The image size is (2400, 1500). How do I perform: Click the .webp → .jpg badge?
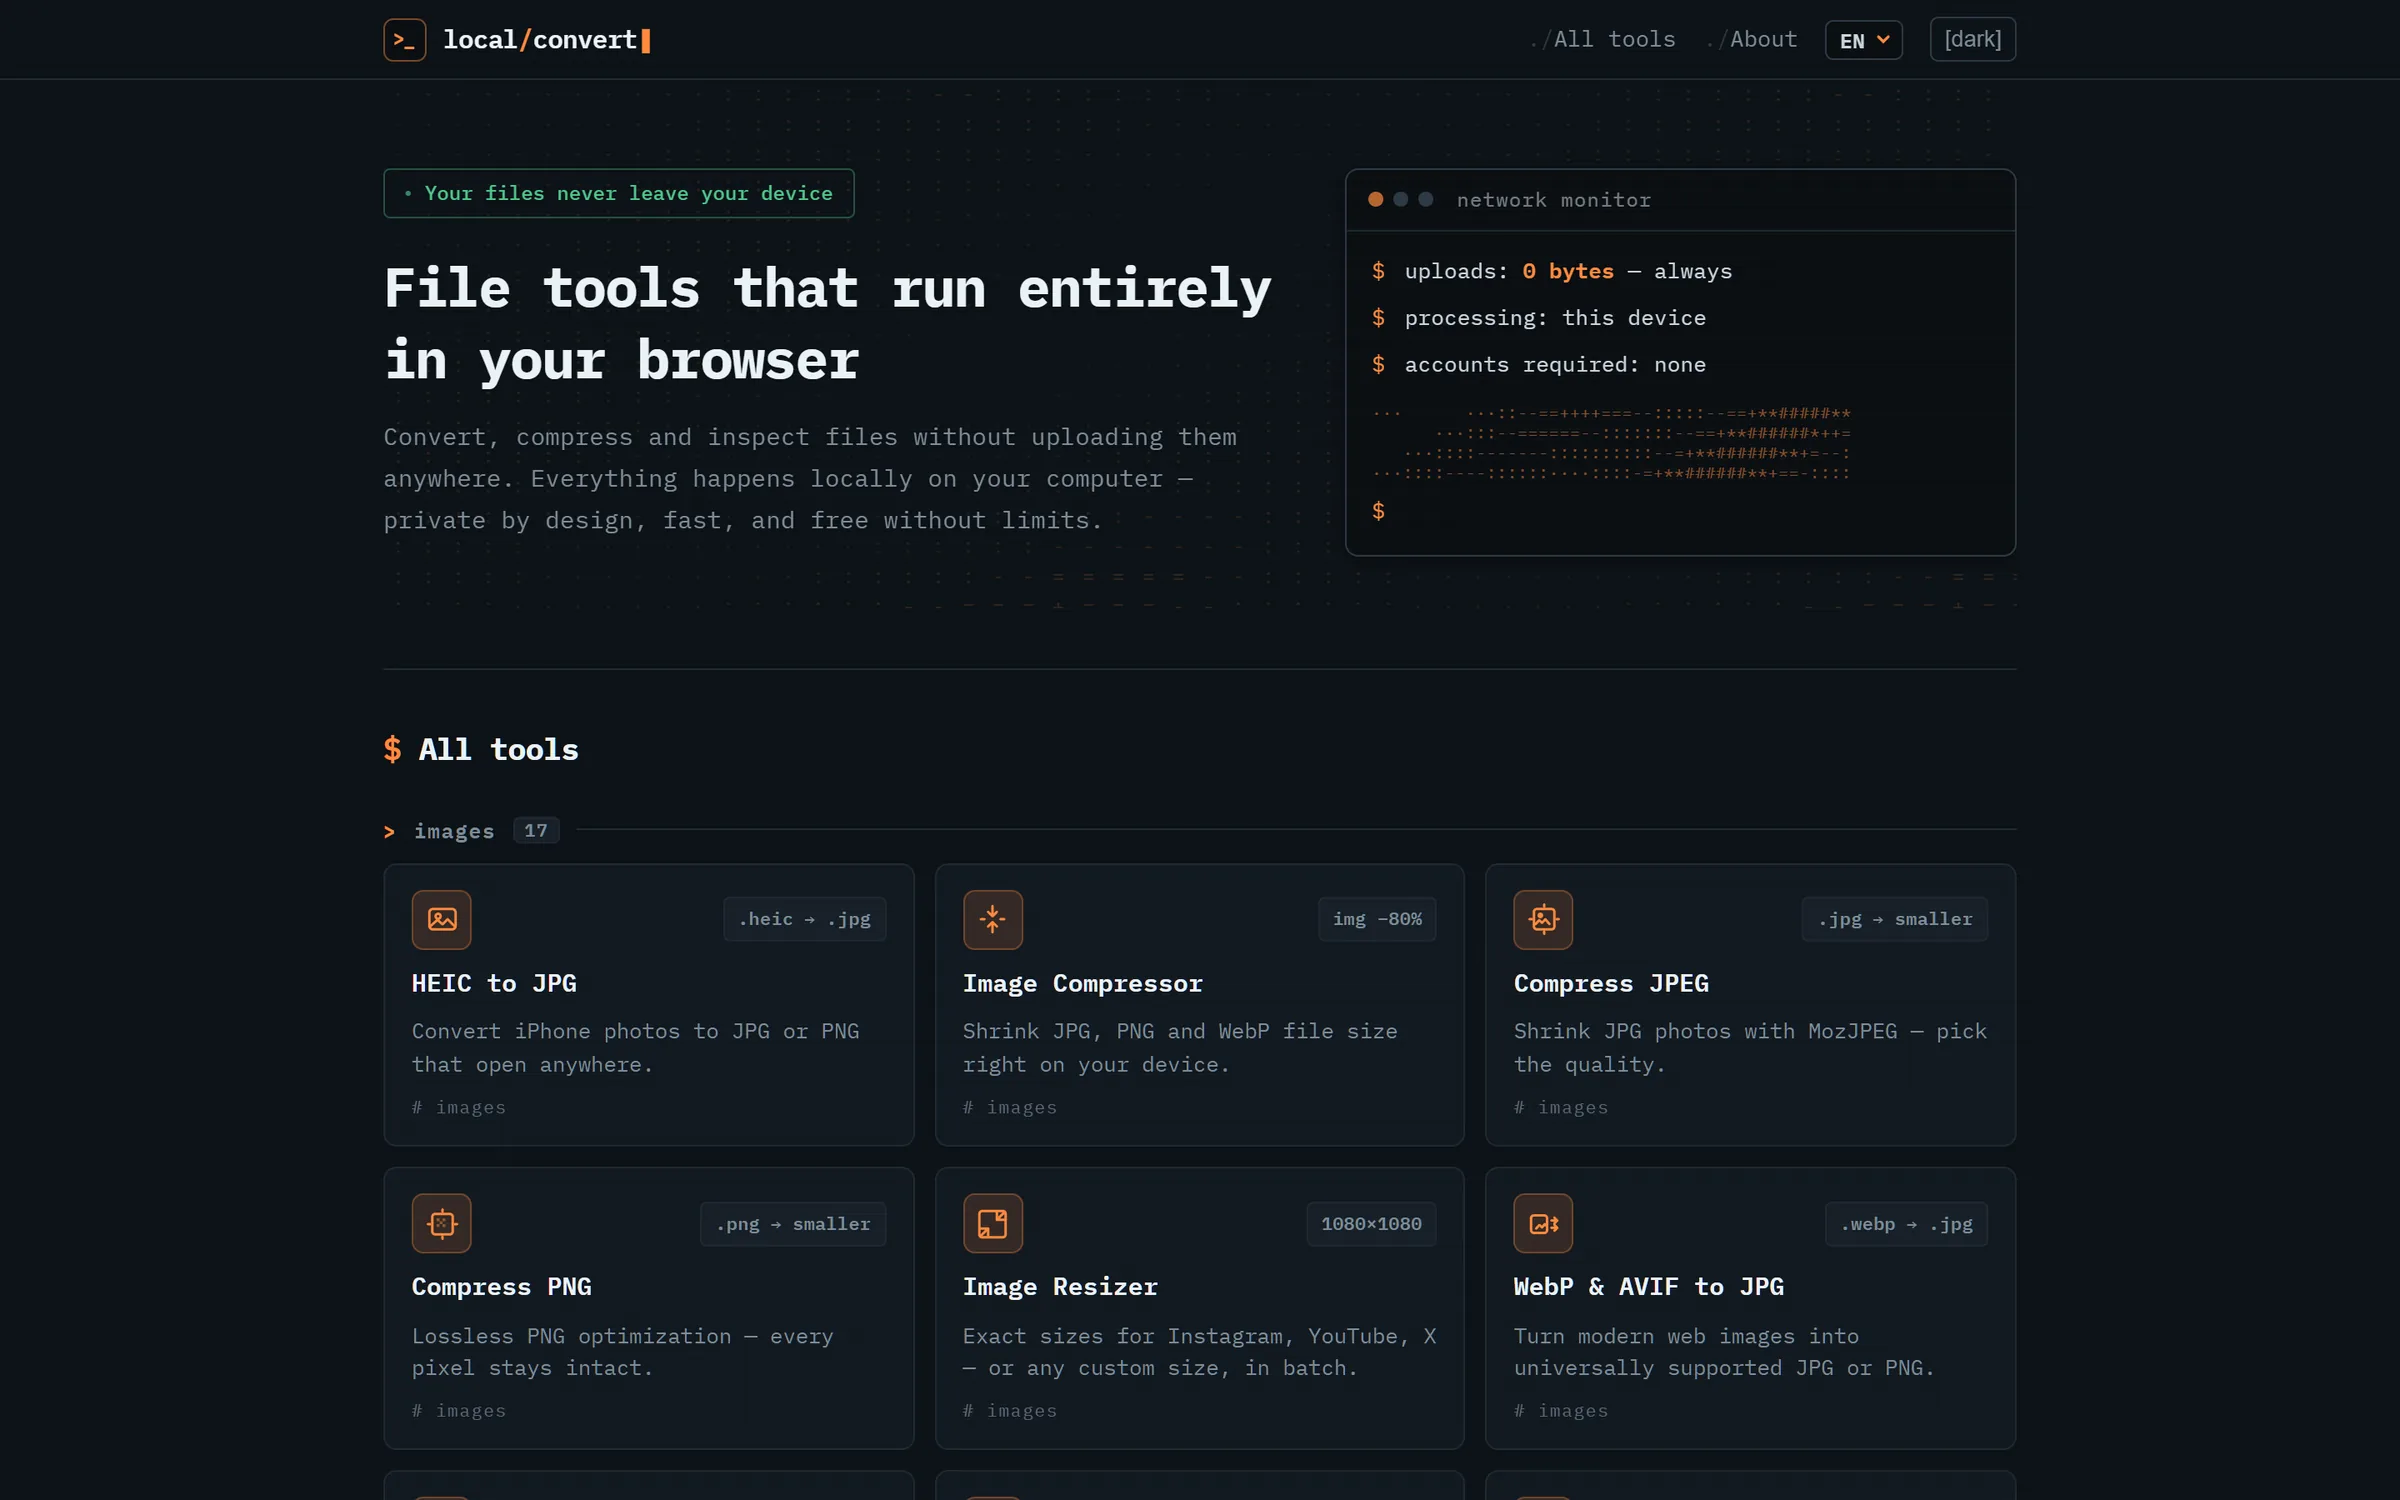[1906, 1224]
